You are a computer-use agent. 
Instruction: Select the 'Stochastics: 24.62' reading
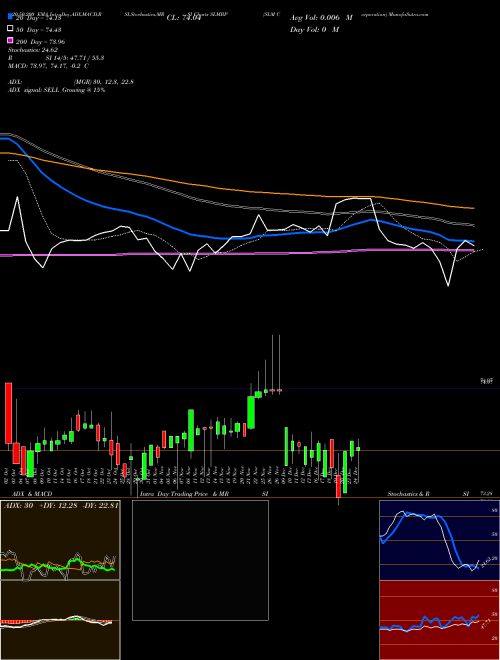pyautogui.click(x=33, y=50)
